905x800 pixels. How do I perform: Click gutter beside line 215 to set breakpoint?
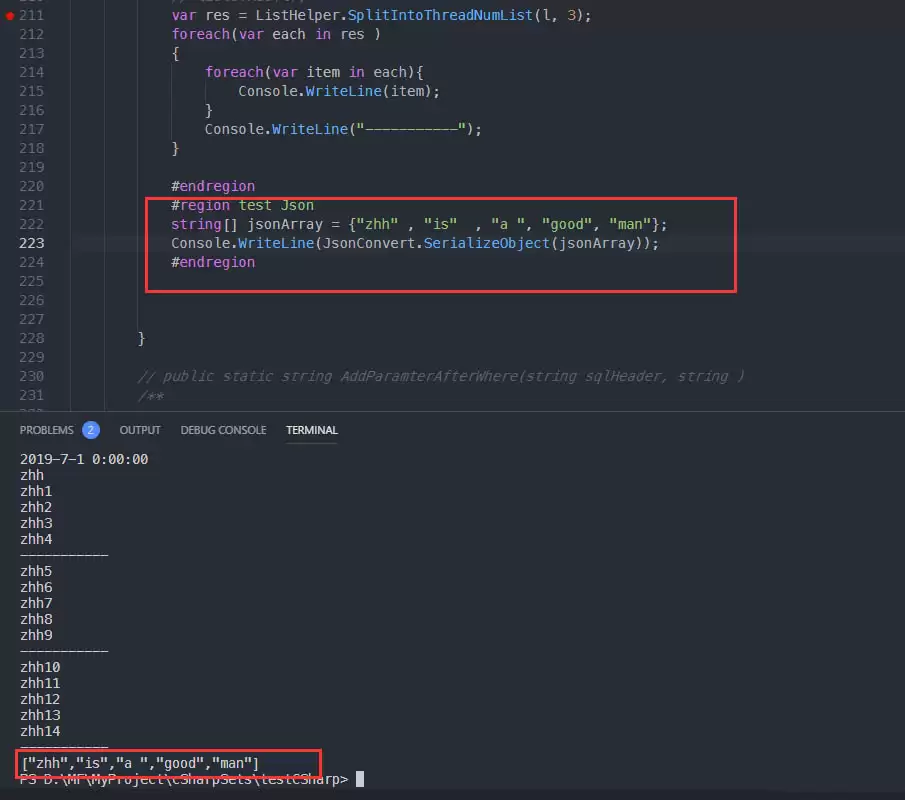click(x=9, y=90)
